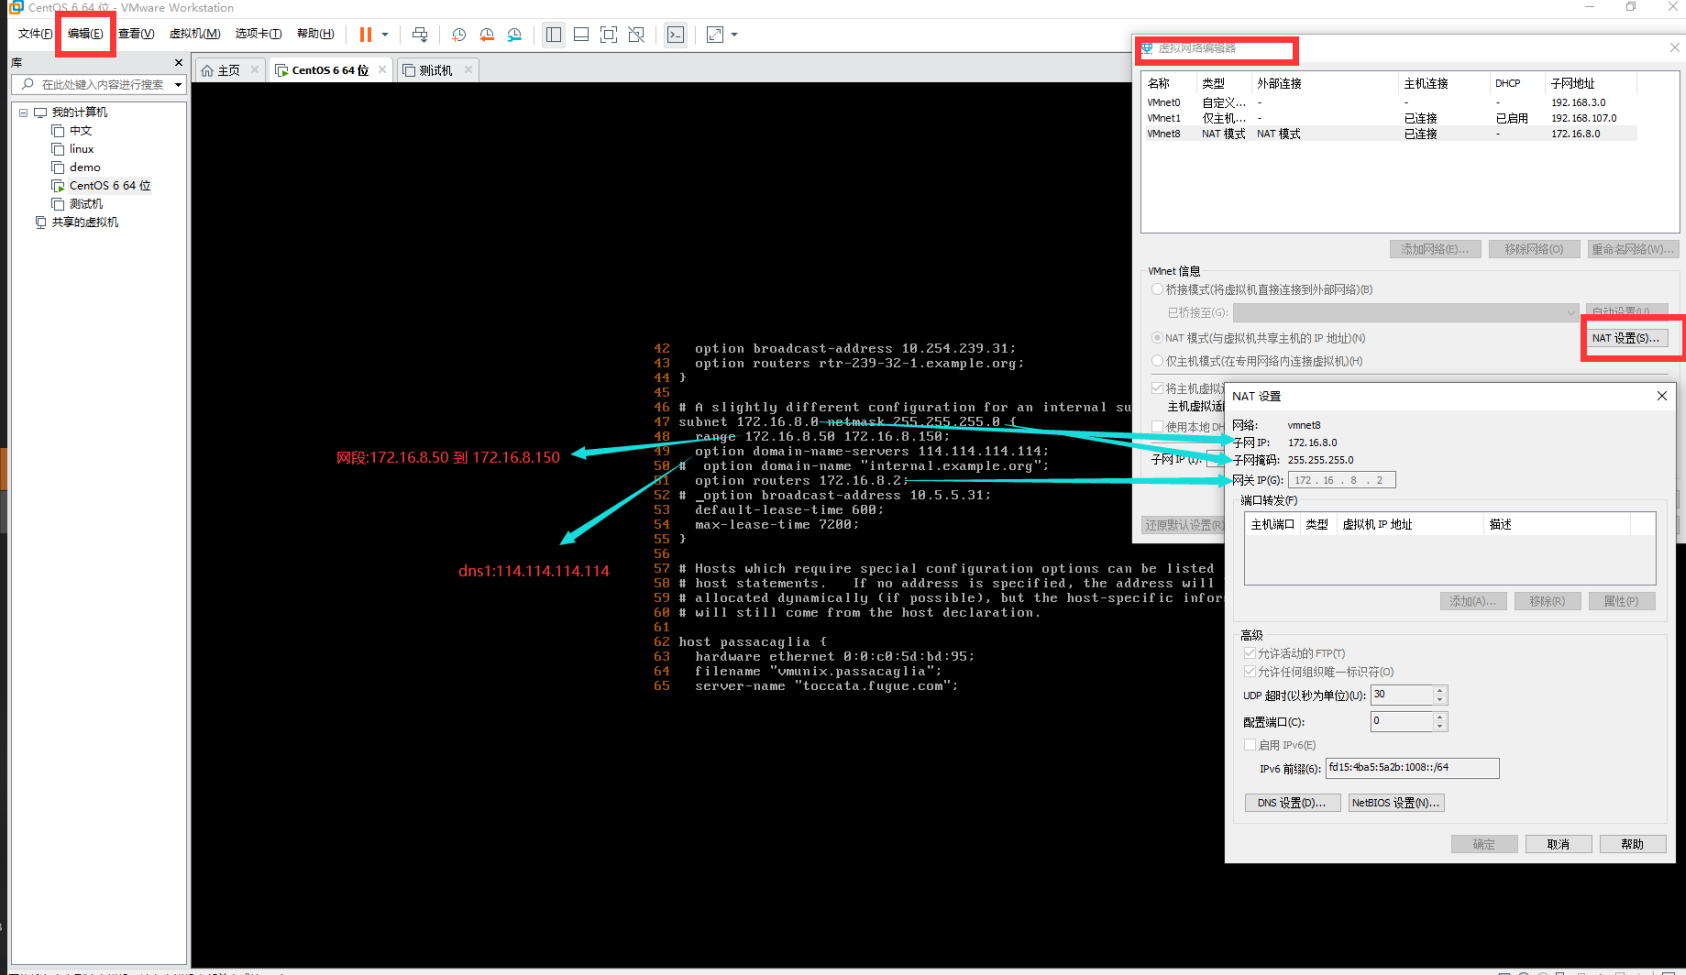Click the NAT 设置 button
This screenshot has height=975, width=1686.
click(x=1629, y=337)
